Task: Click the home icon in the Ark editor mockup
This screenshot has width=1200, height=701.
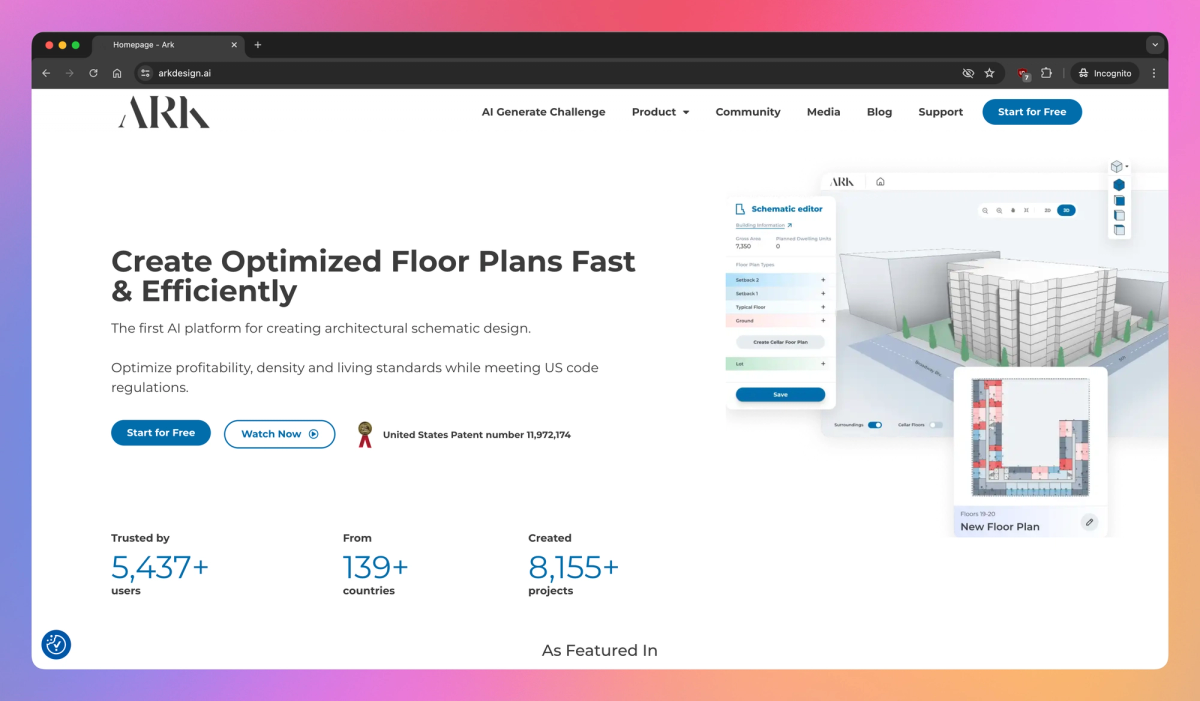Action: coord(880,182)
